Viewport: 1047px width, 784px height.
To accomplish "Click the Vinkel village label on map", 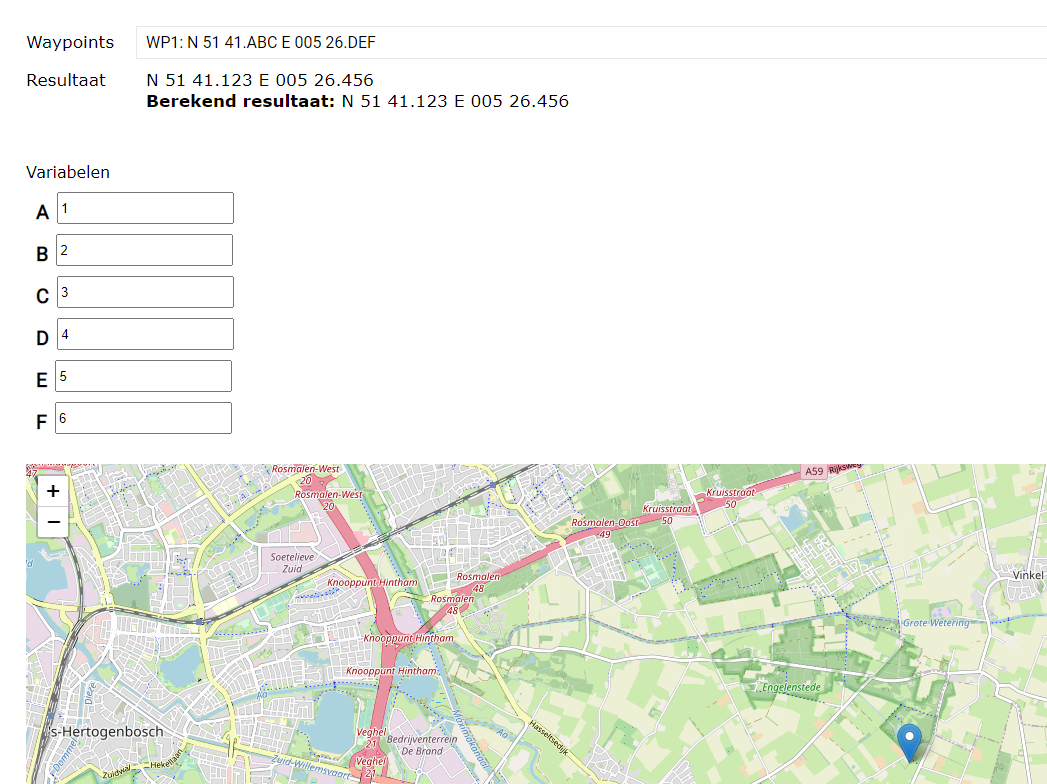I will click(x=1027, y=575).
